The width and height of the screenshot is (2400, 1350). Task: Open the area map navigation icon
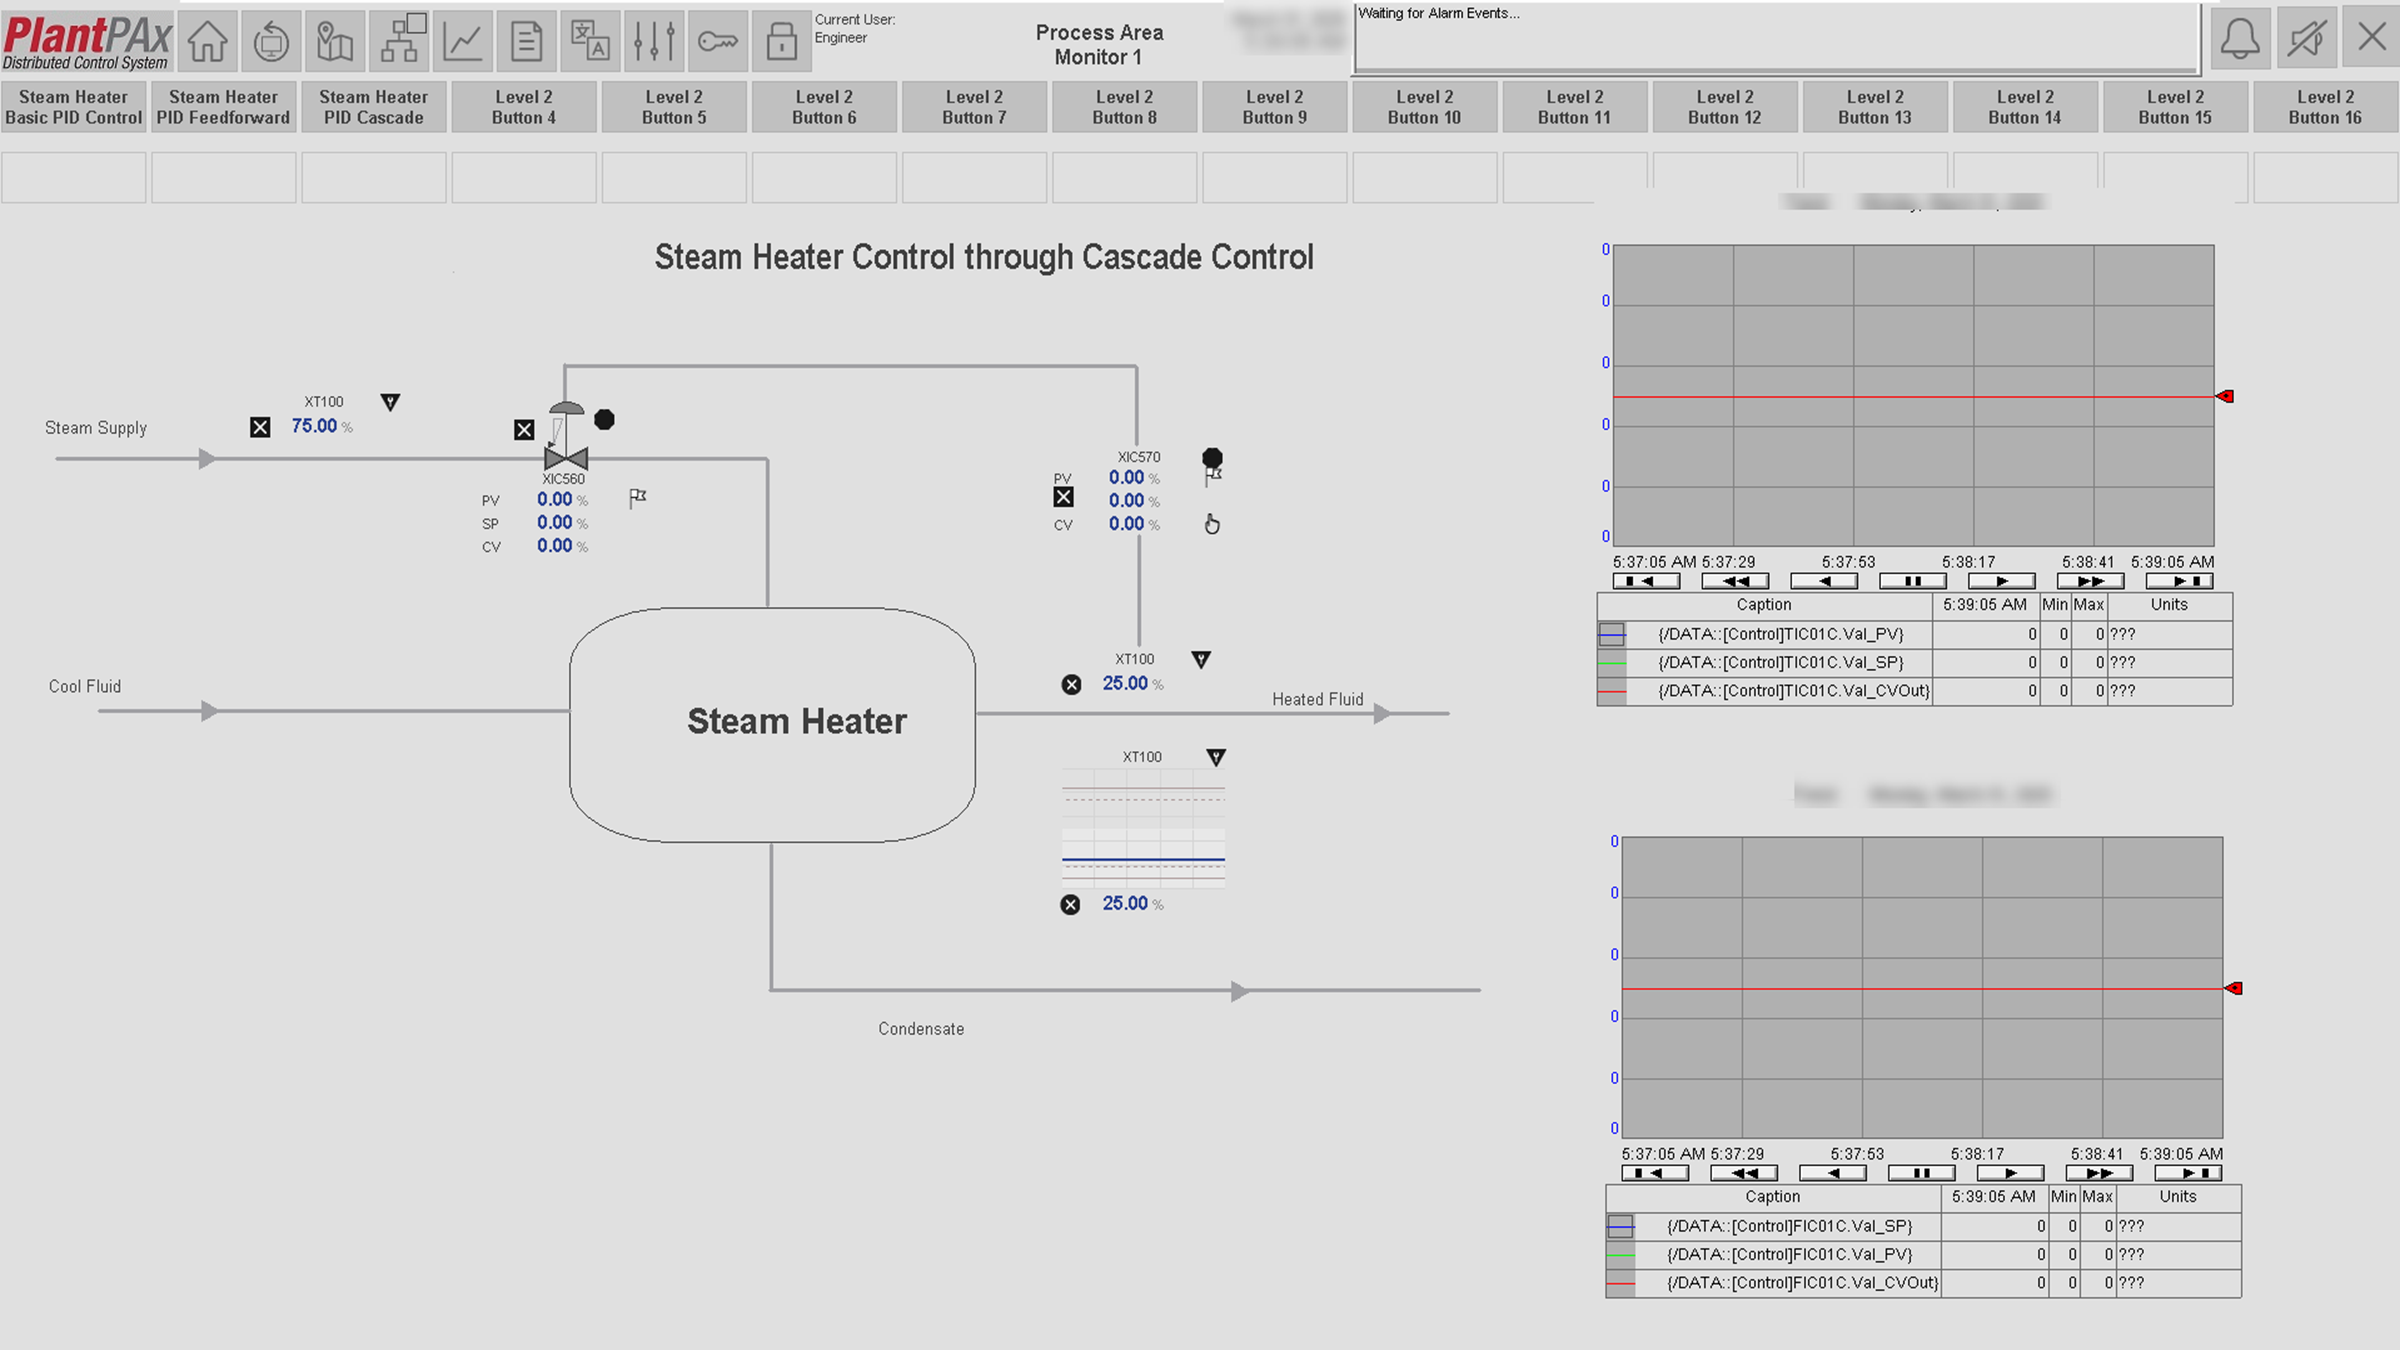tap(335, 42)
